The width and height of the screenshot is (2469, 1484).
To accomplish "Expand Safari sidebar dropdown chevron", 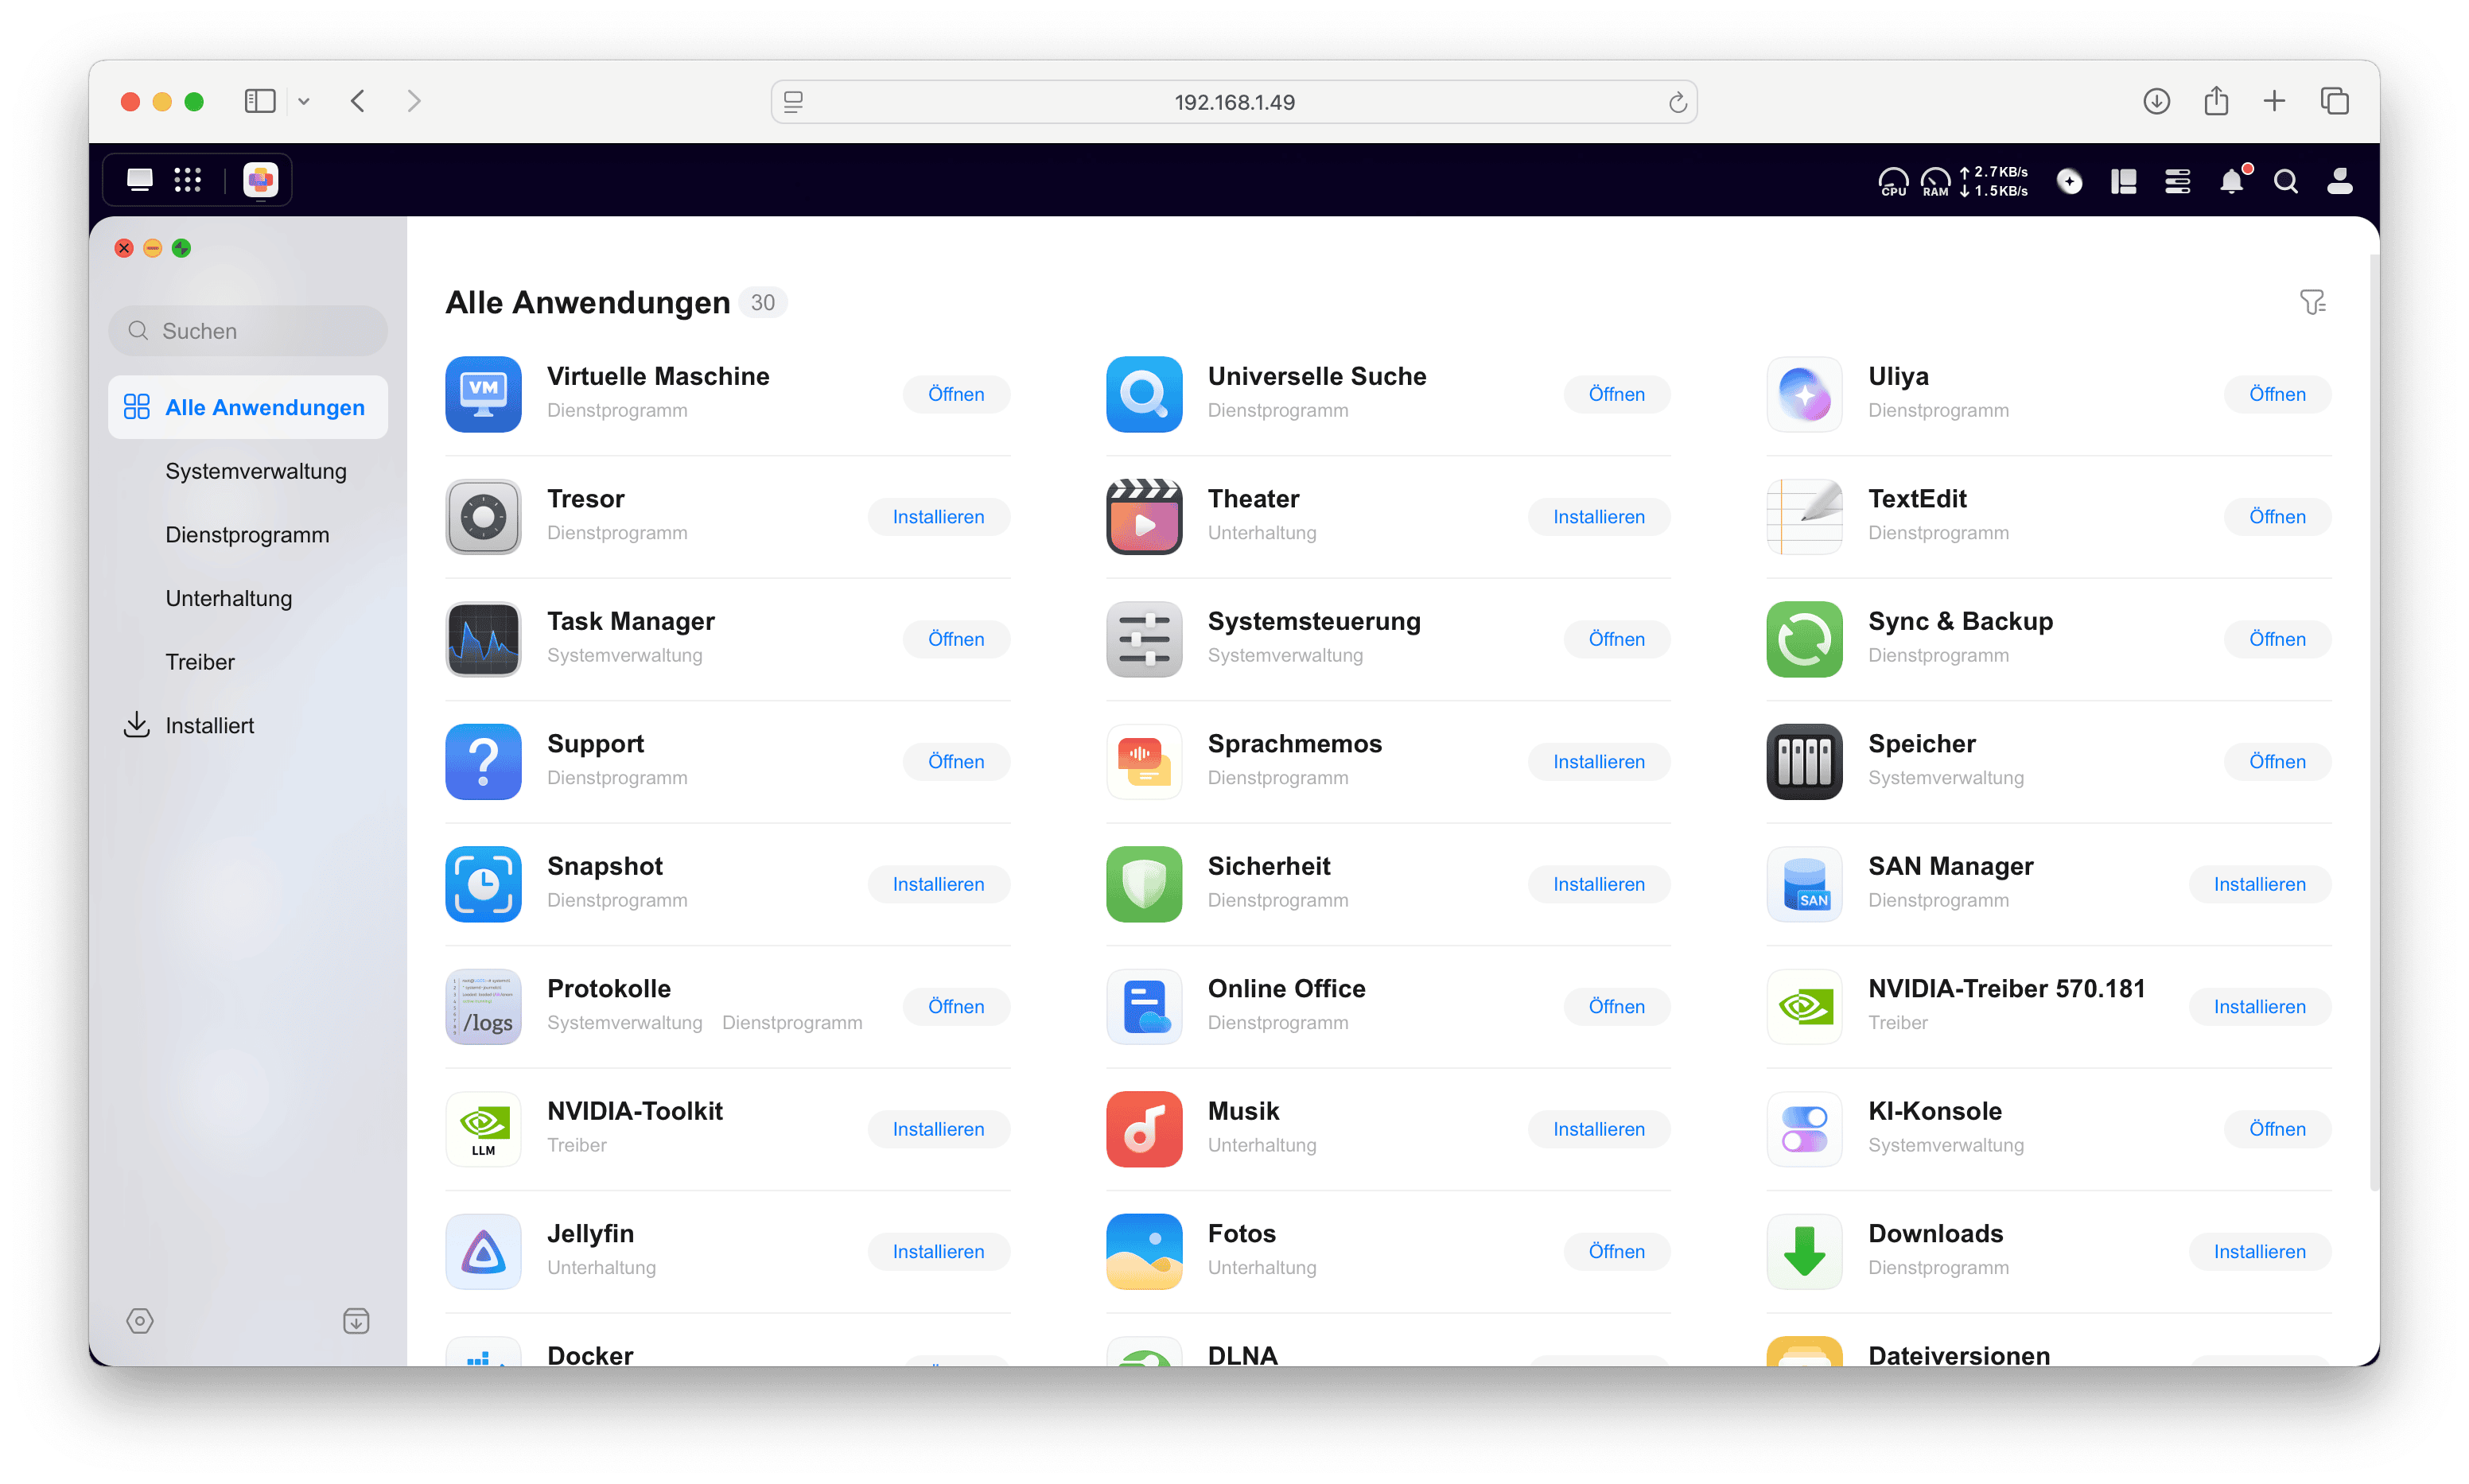I will [304, 101].
